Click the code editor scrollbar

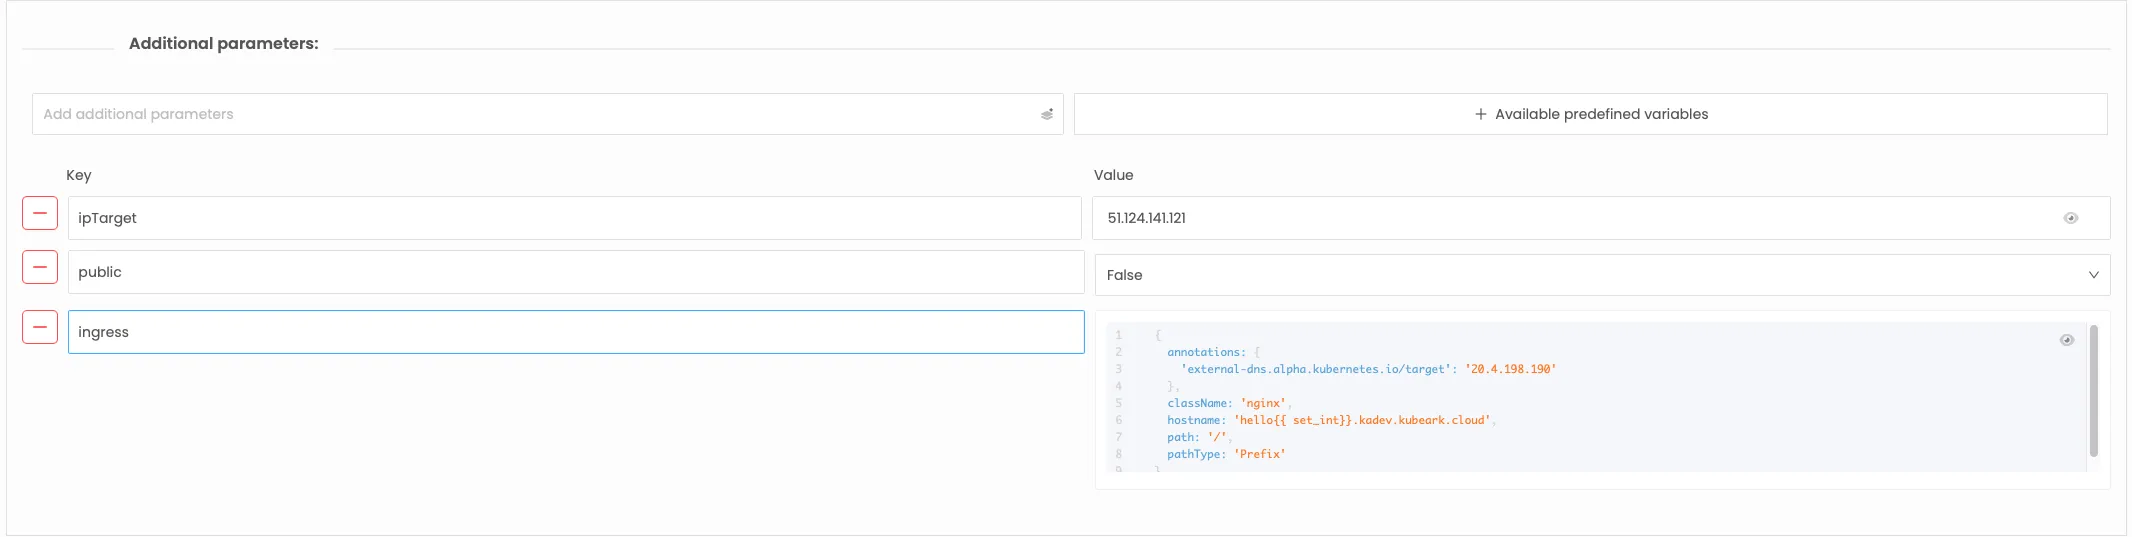click(x=2093, y=390)
